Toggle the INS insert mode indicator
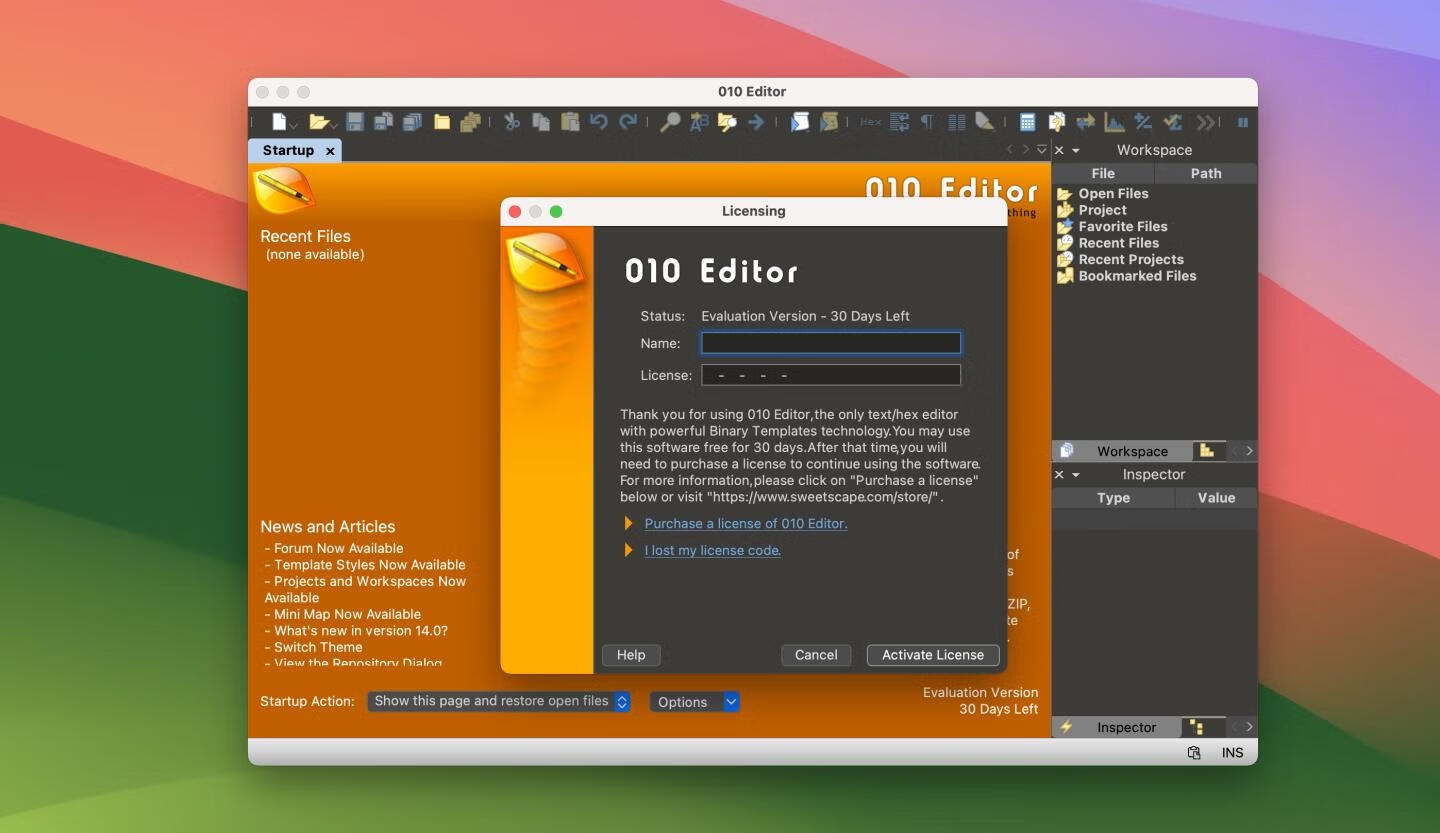This screenshot has width=1440, height=833. (1232, 753)
